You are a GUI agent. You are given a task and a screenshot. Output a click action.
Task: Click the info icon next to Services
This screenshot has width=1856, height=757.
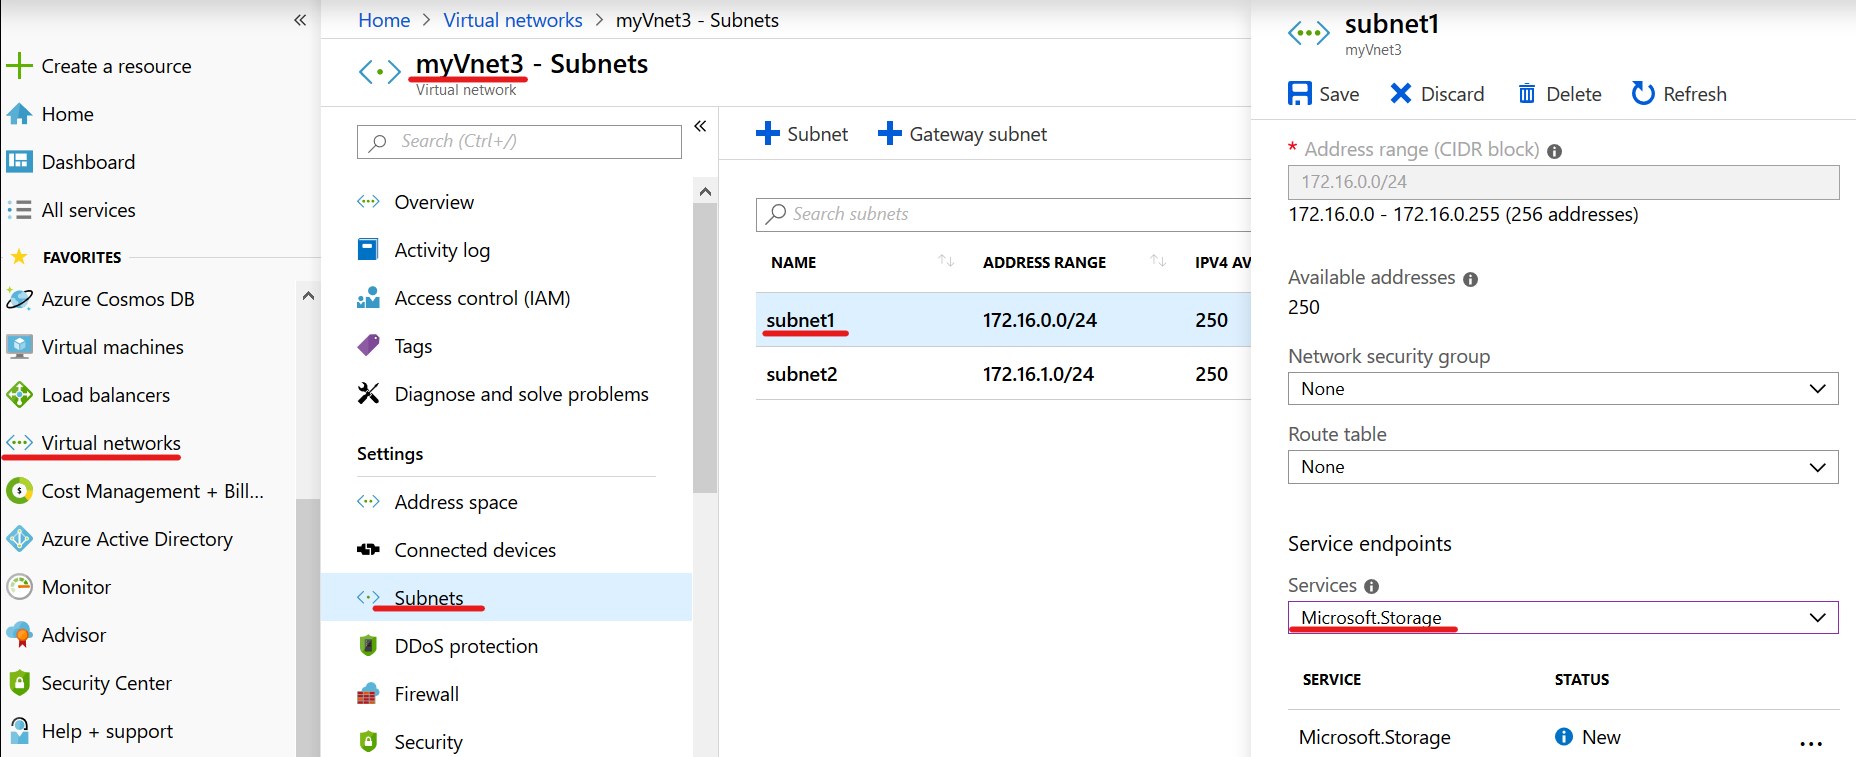(1371, 587)
